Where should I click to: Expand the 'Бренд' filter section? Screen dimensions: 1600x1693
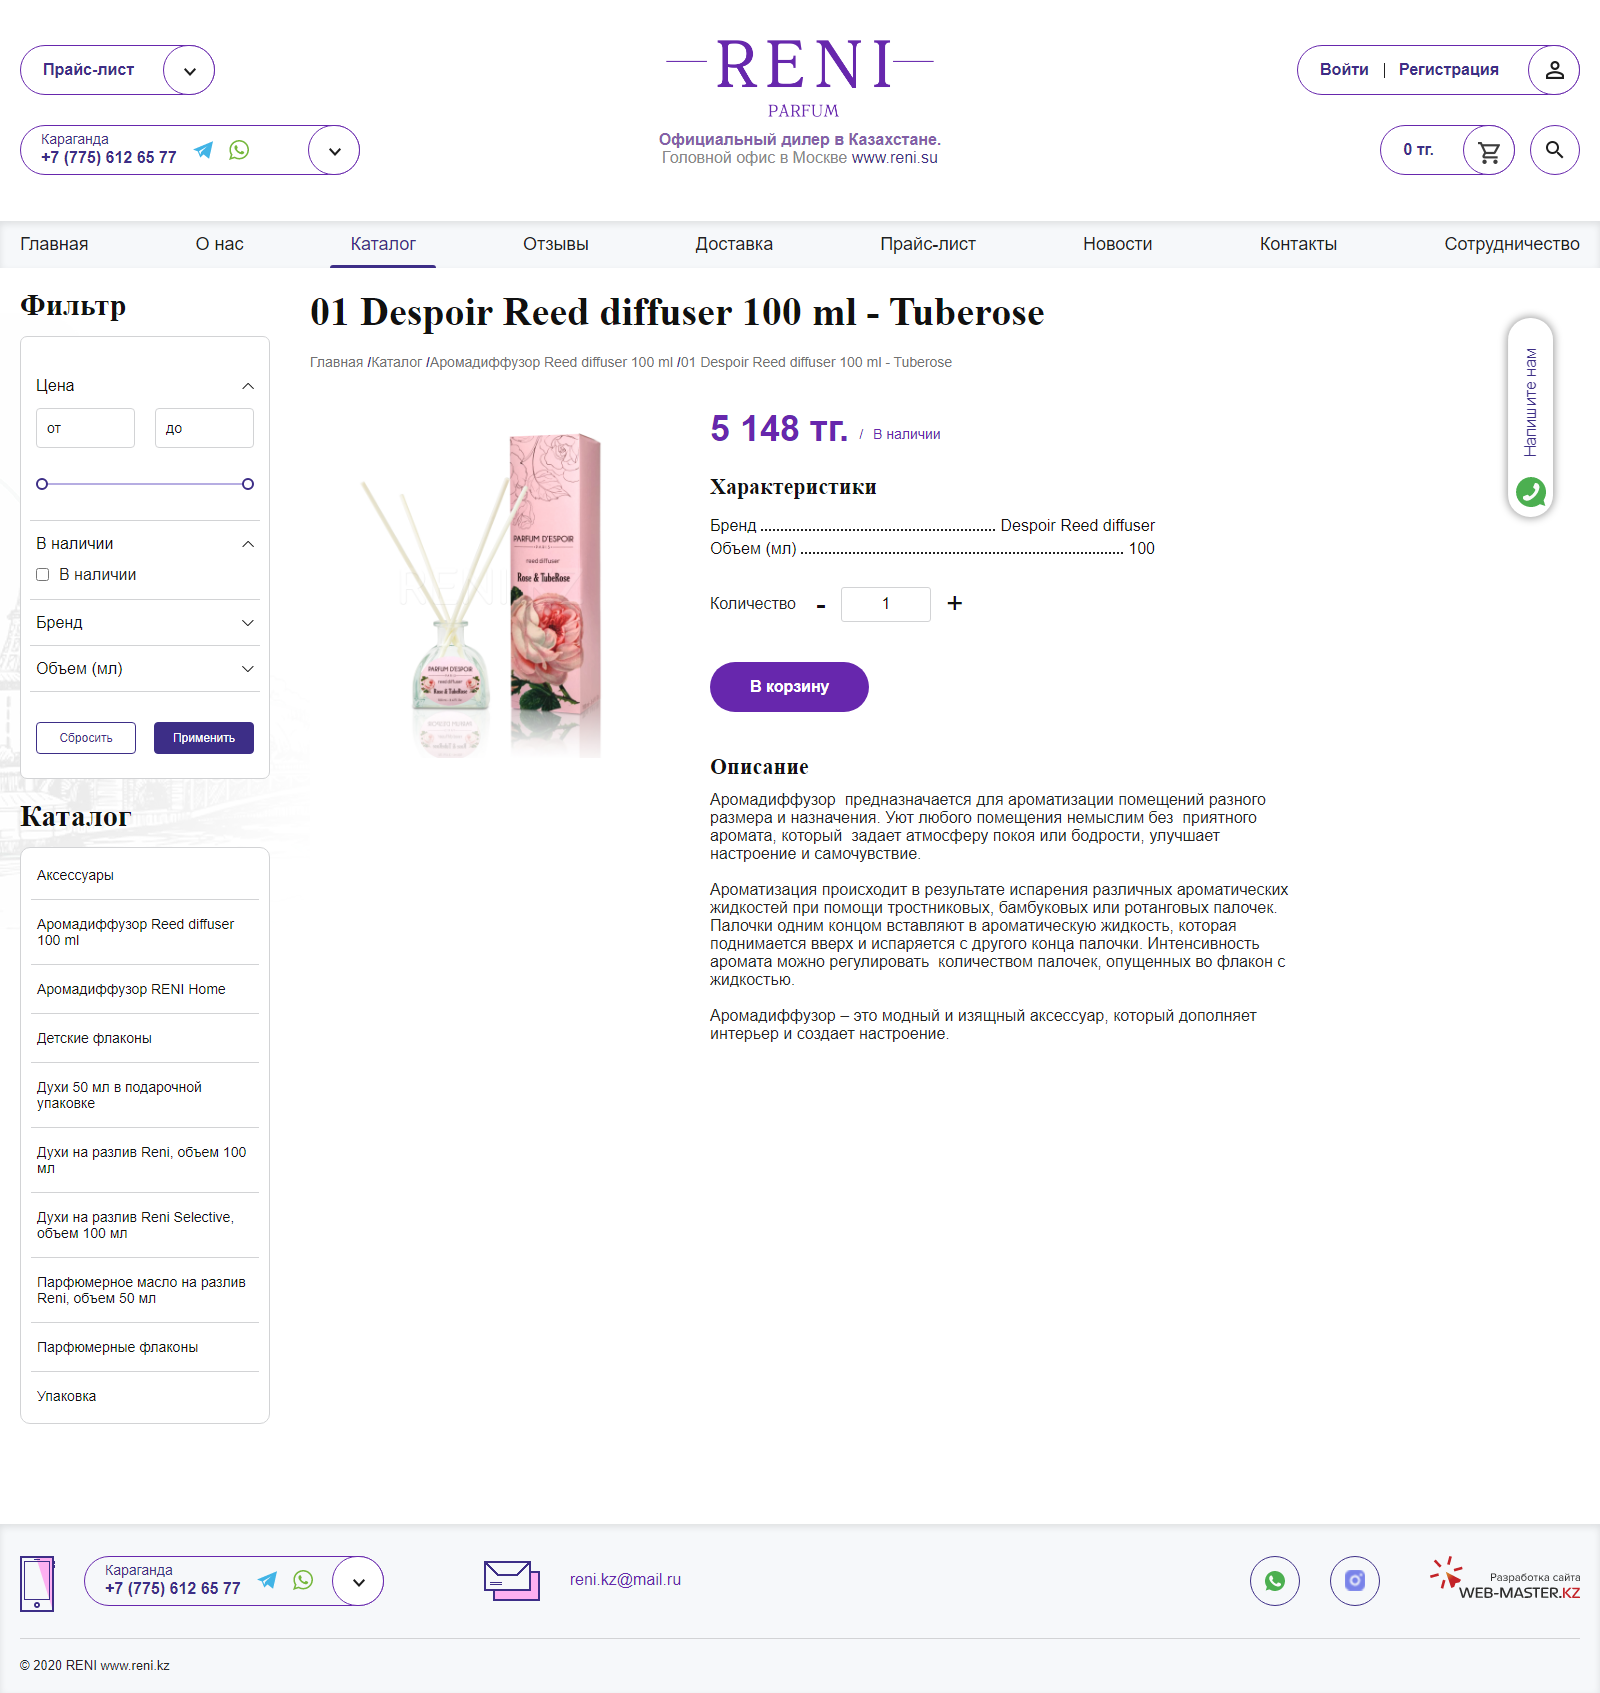click(248, 623)
